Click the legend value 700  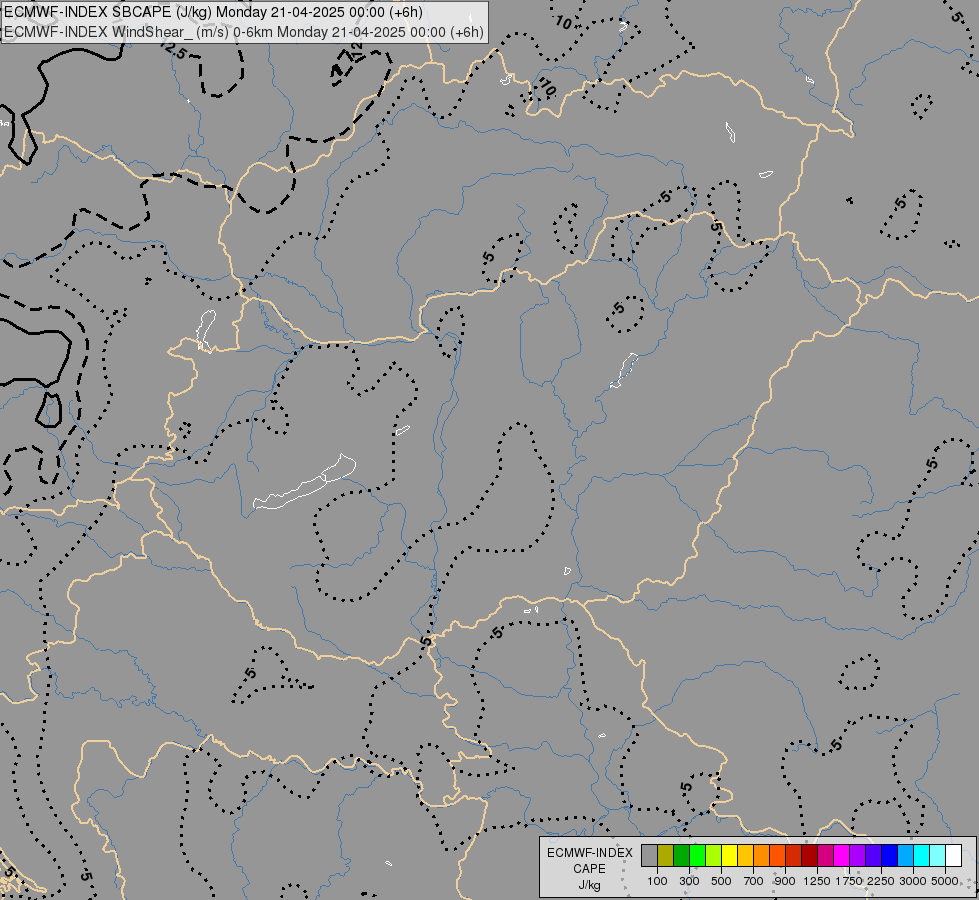754,881
